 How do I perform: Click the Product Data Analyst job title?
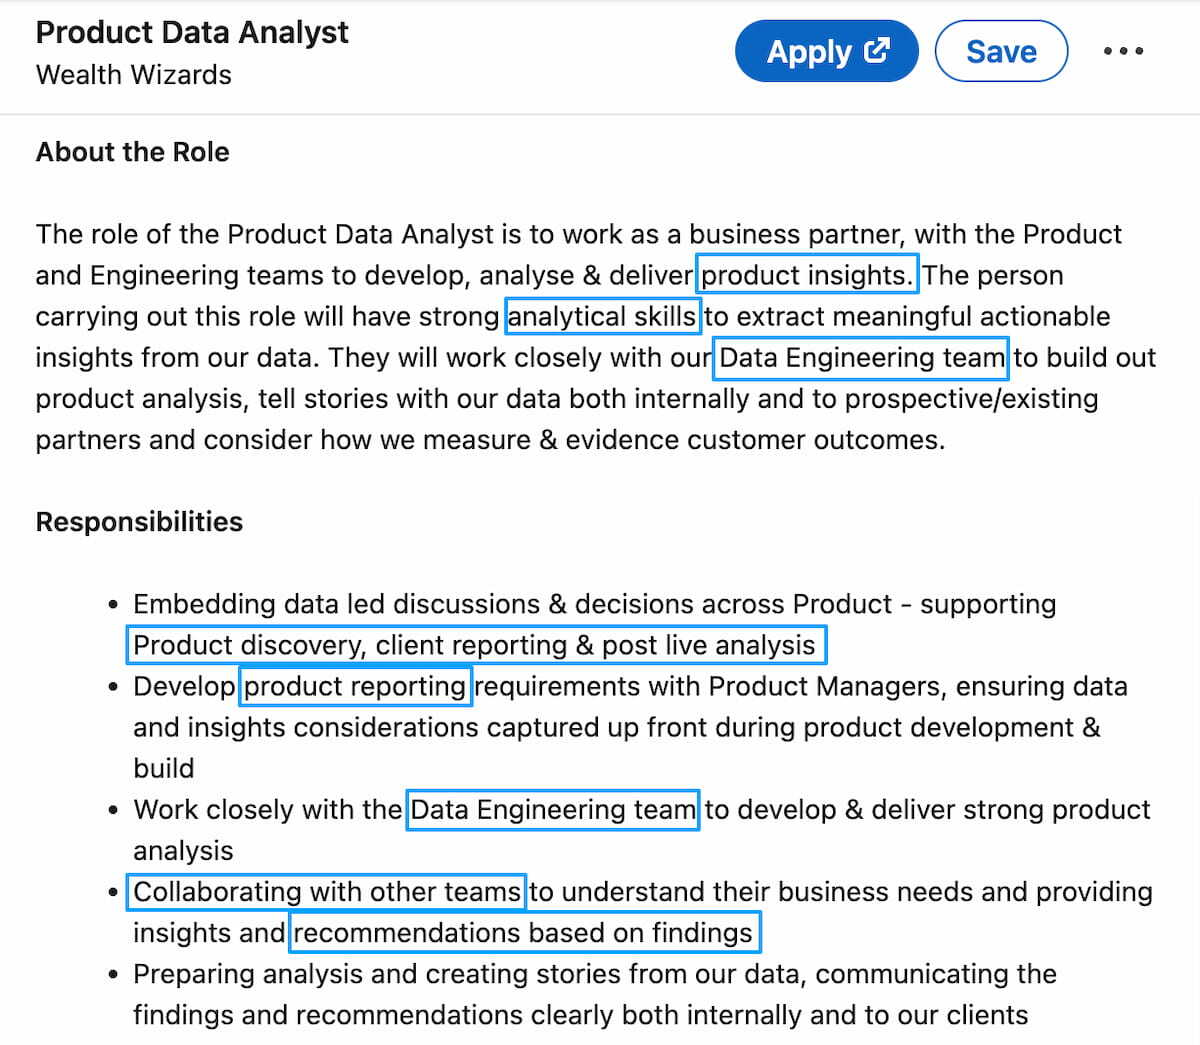tap(192, 32)
